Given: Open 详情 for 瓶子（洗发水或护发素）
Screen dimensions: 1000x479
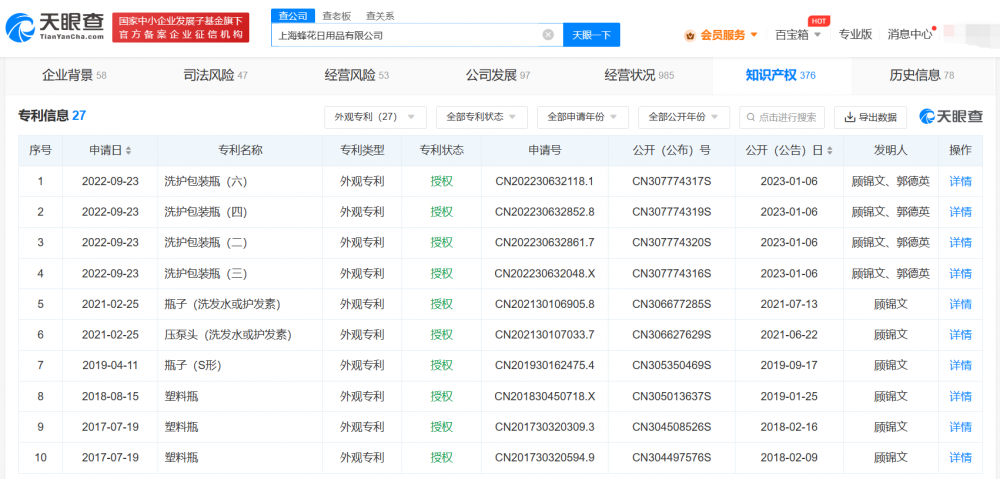Looking at the screenshot, I should [x=960, y=304].
